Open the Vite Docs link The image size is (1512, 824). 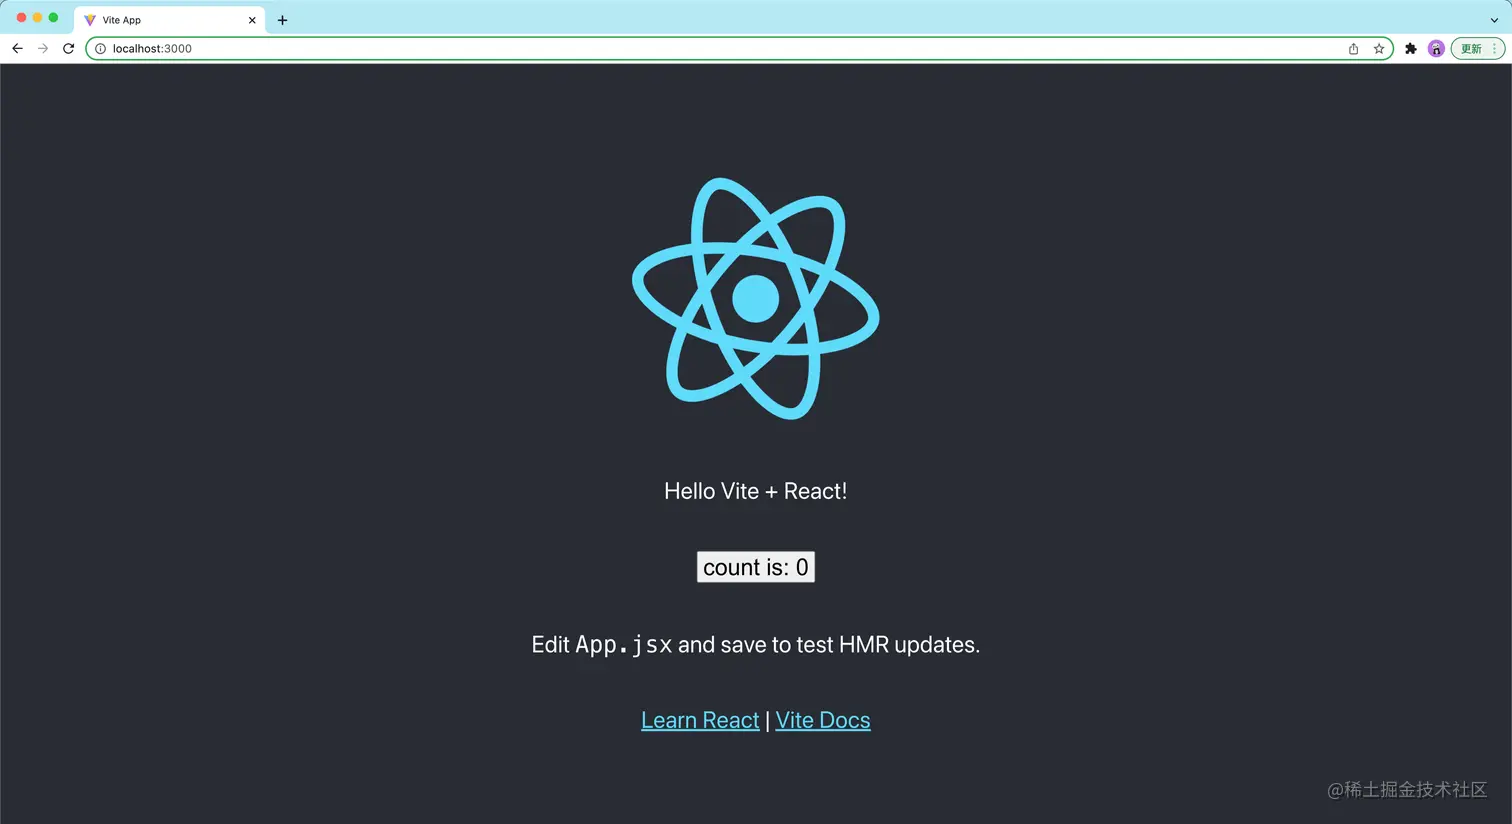point(823,720)
